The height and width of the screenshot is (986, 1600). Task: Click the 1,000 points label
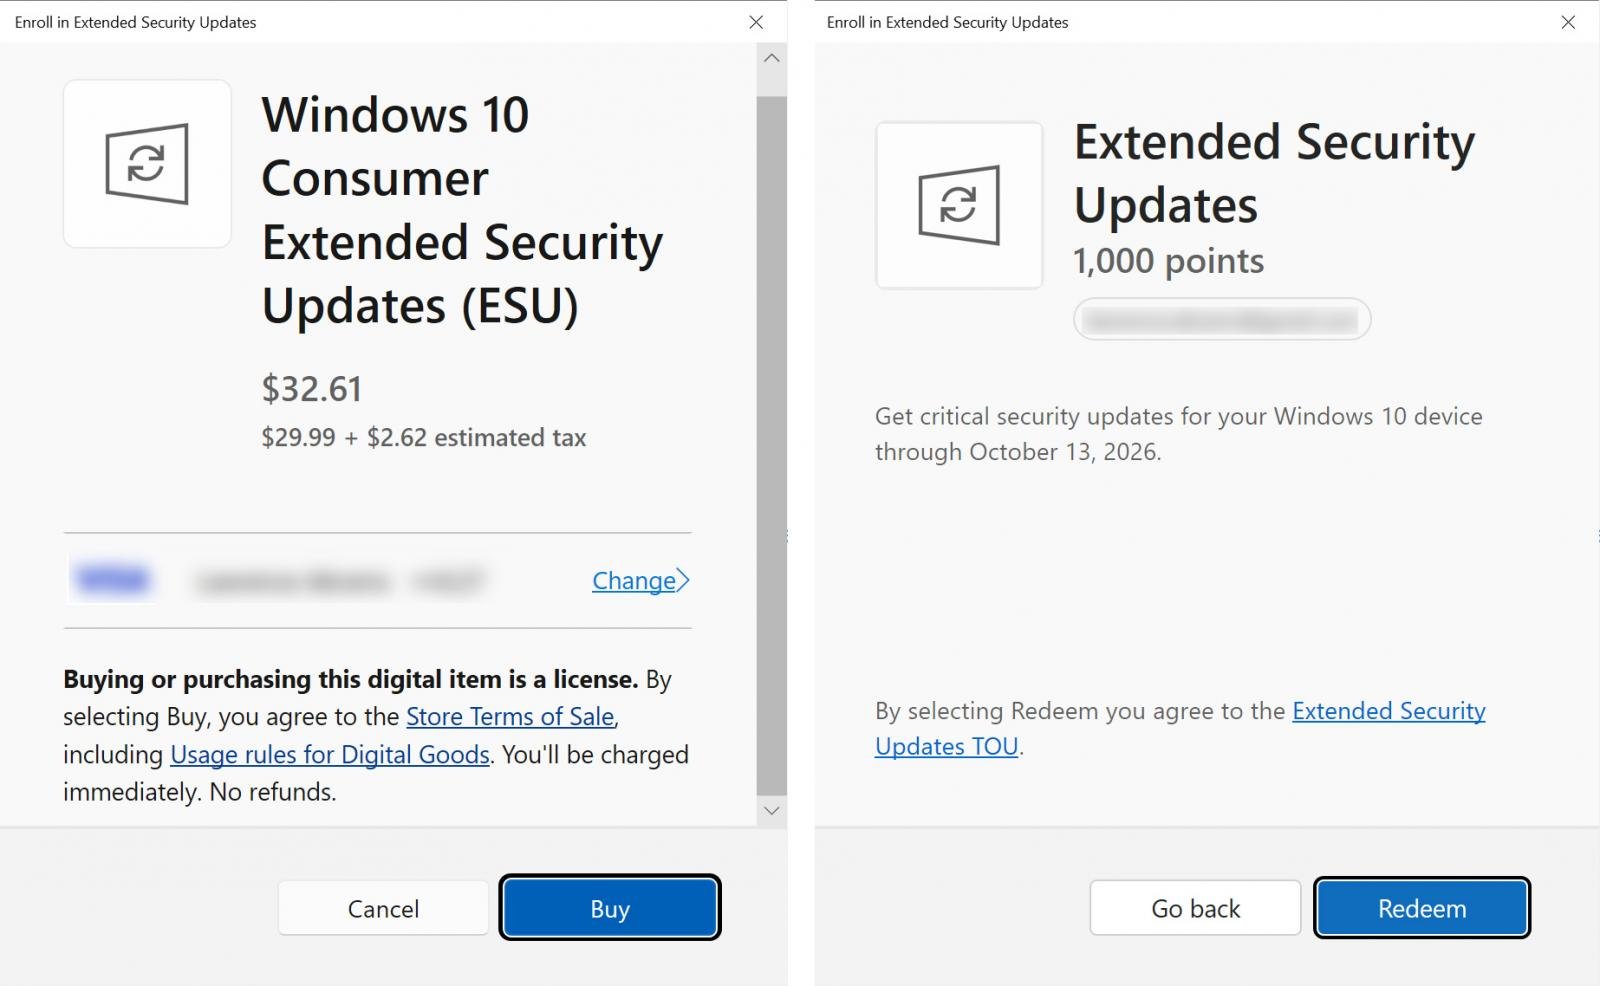coord(1168,261)
